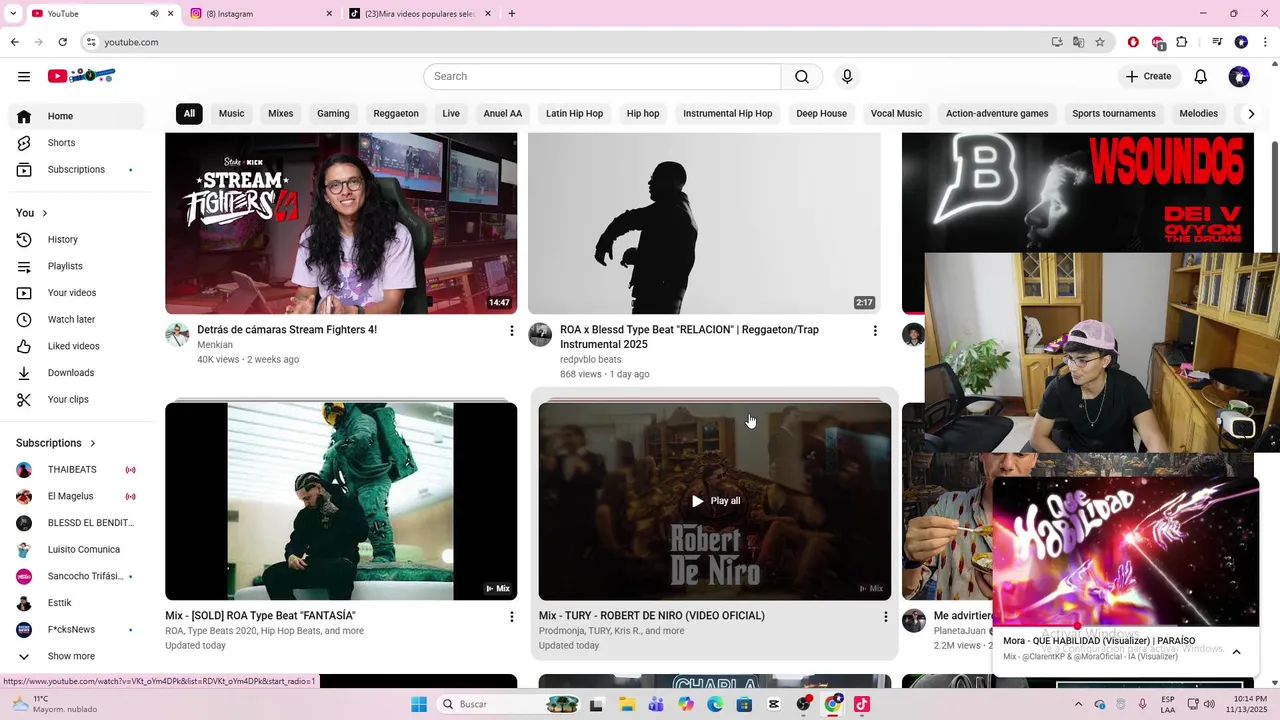Image resolution: width=1280 pixels, height=720 pixels.
Task: Open File Explorer from the taskbar
Action: point(627,704)
